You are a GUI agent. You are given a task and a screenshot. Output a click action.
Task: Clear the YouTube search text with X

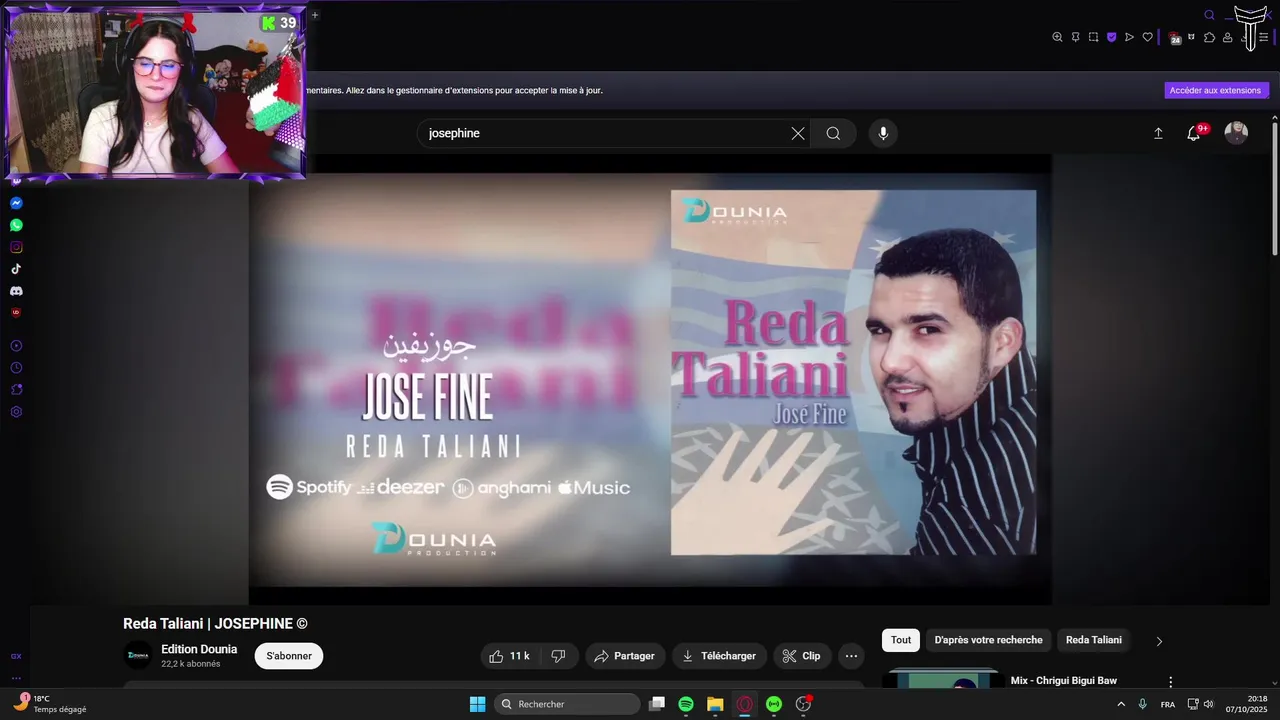(798, 133)
